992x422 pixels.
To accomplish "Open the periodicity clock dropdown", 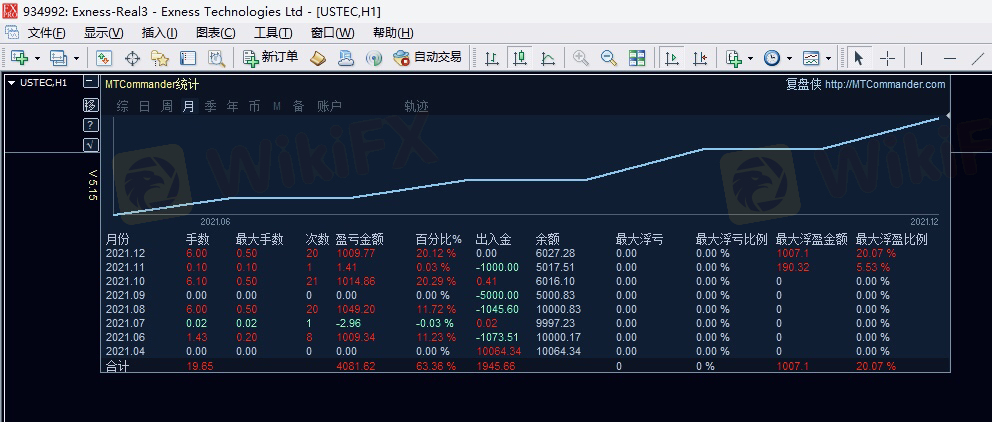I will 789,58.
